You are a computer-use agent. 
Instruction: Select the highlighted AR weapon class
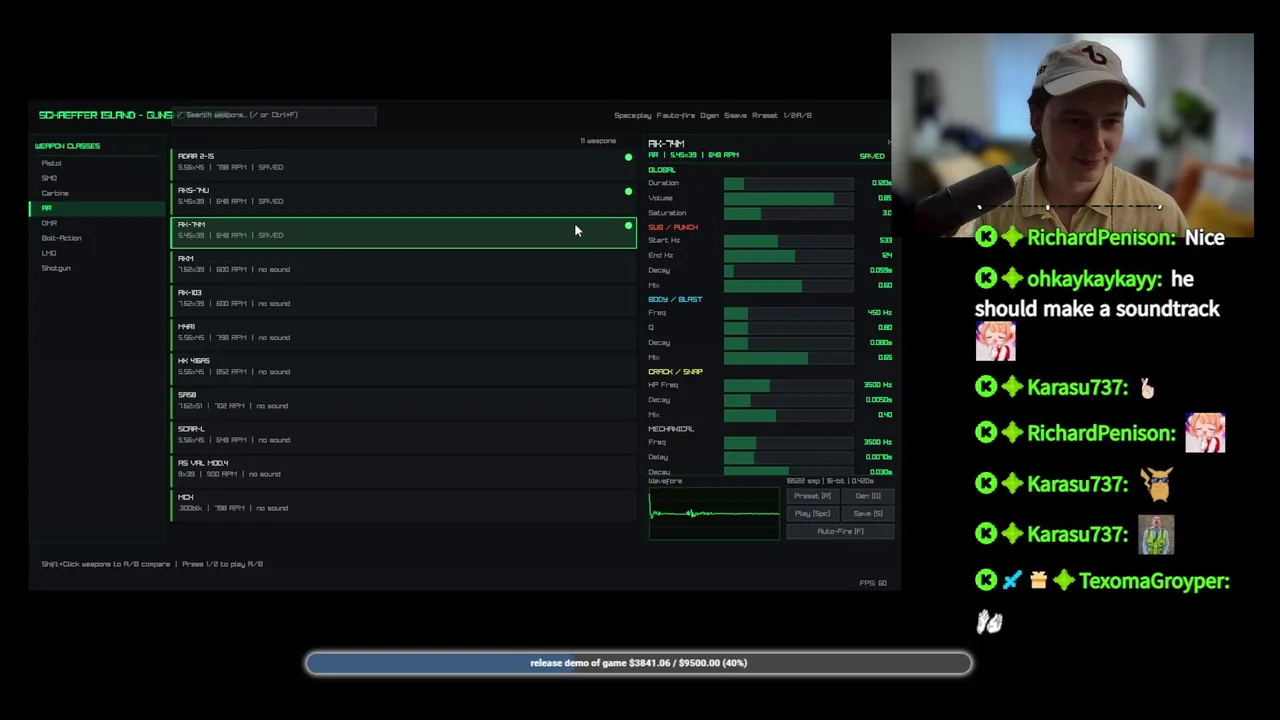coord(97,208)
